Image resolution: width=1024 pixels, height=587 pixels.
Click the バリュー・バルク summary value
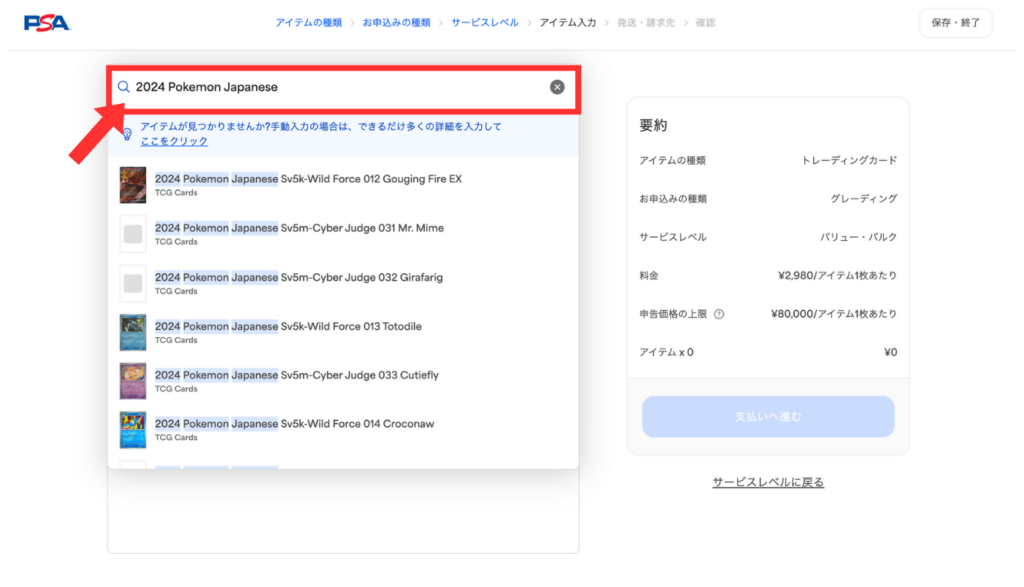(858, 237)
